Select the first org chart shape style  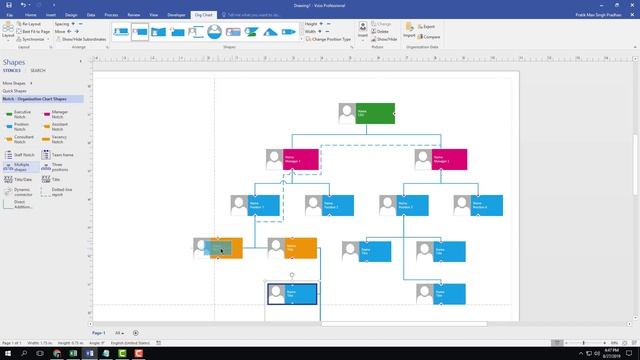point(121,31)
